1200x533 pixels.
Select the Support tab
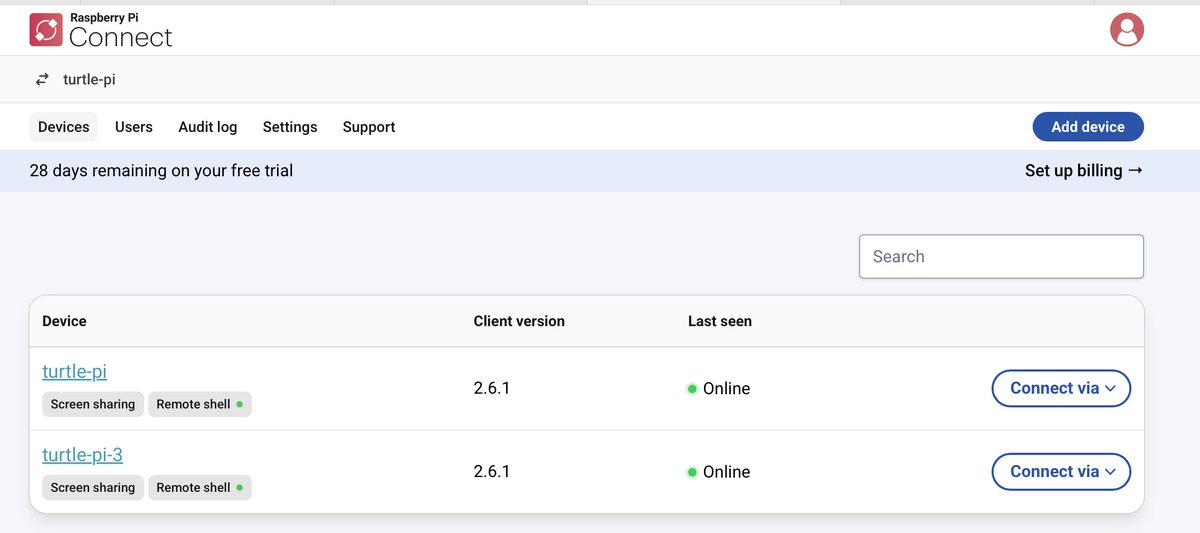[369, 127]
